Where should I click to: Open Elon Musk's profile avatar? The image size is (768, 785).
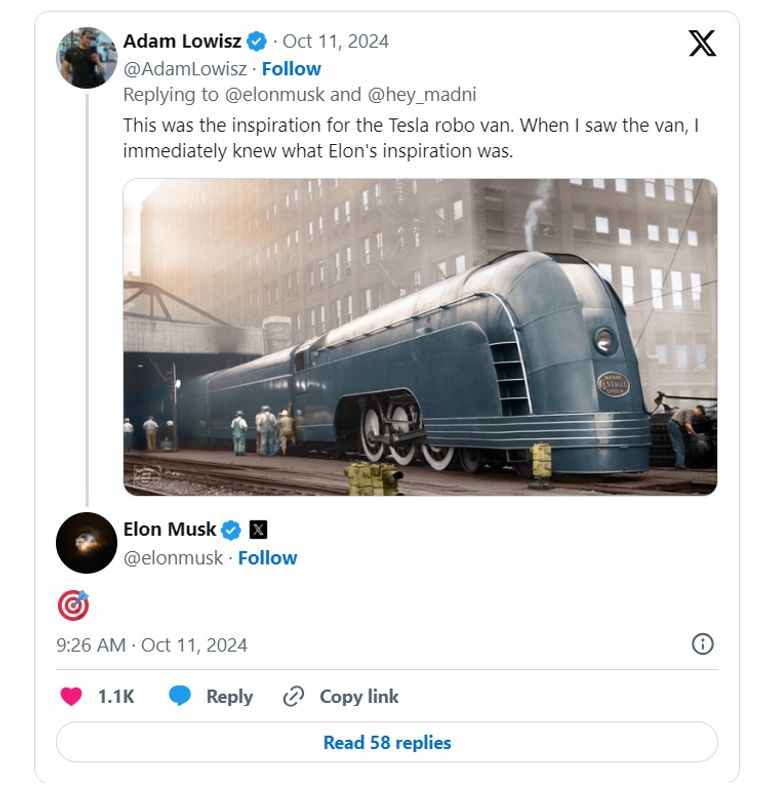87,543
